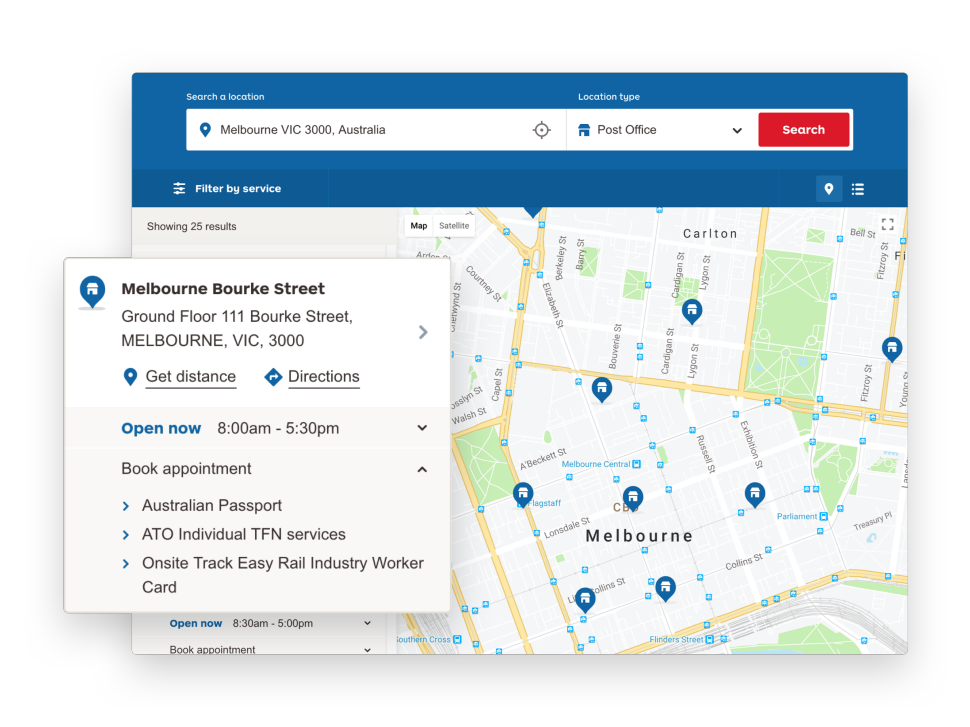Image resolution: width=970 pixels, height=727 pixels.
Task: Click post office pin on Fitzroy St
Action: point(891,348)
